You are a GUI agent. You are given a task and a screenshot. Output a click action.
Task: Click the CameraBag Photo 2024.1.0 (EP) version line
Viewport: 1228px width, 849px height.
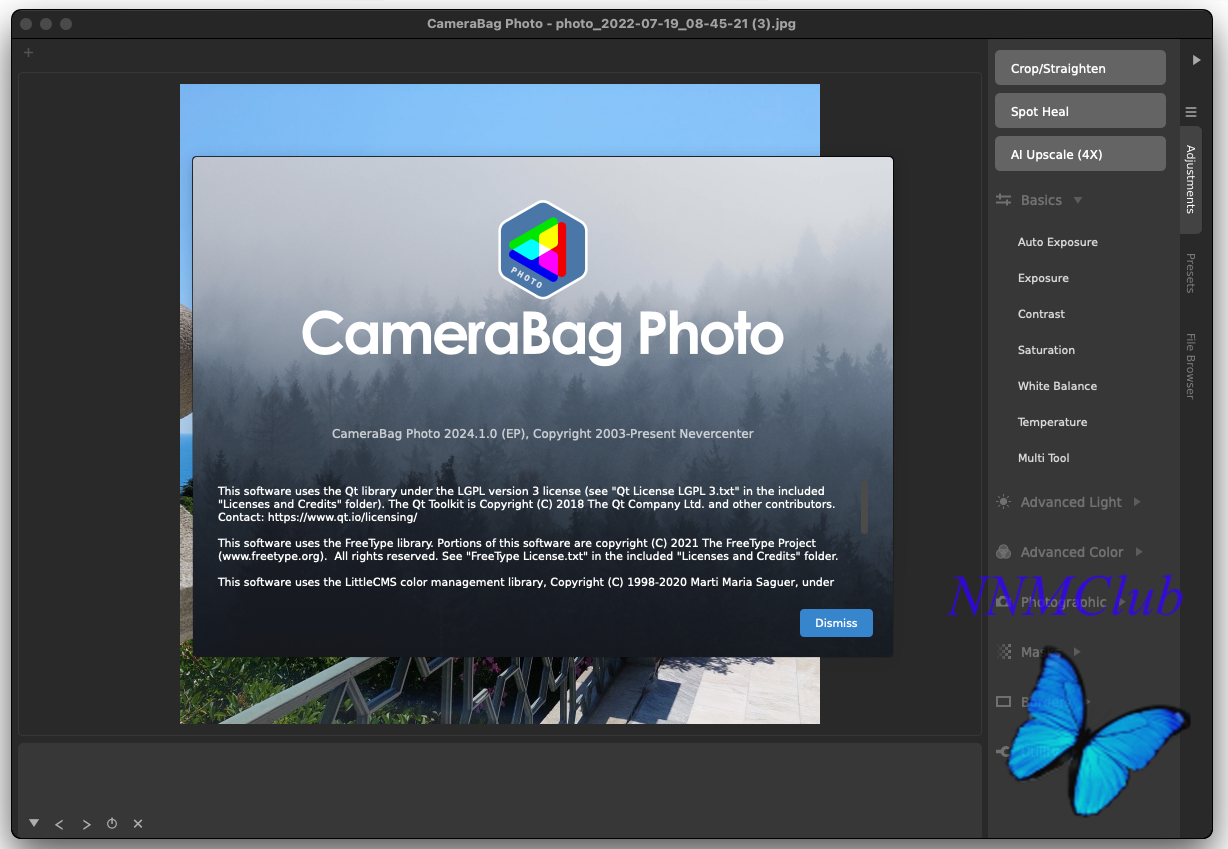[543, 434]
